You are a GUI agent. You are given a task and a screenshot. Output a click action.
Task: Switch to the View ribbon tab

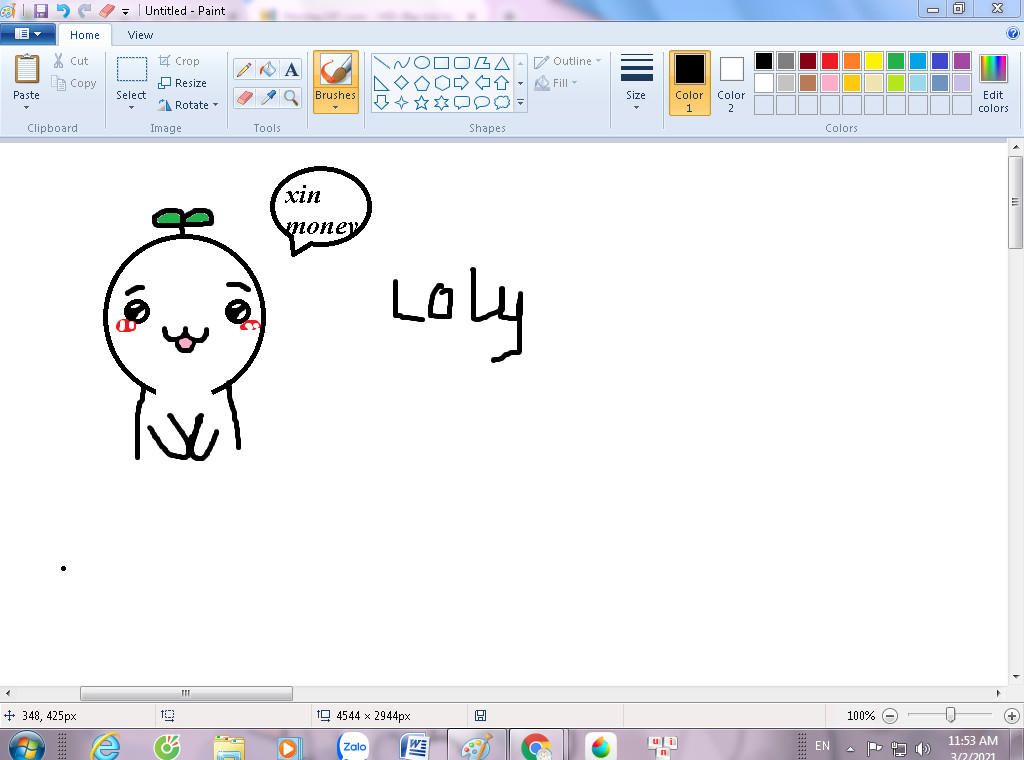coord(140,35)
